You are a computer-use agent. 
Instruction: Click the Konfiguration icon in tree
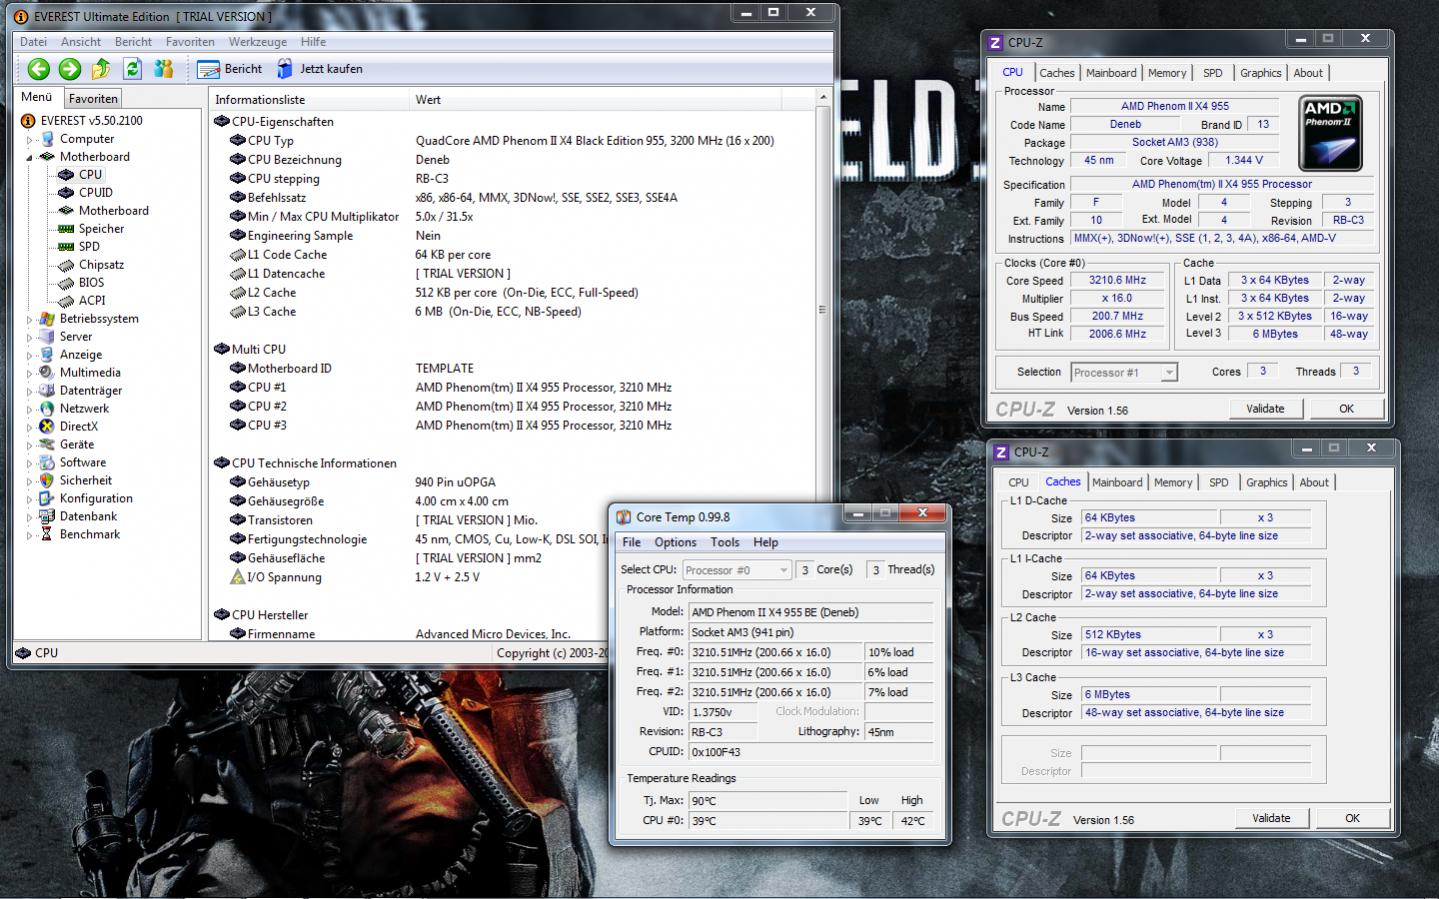point(47,498)
